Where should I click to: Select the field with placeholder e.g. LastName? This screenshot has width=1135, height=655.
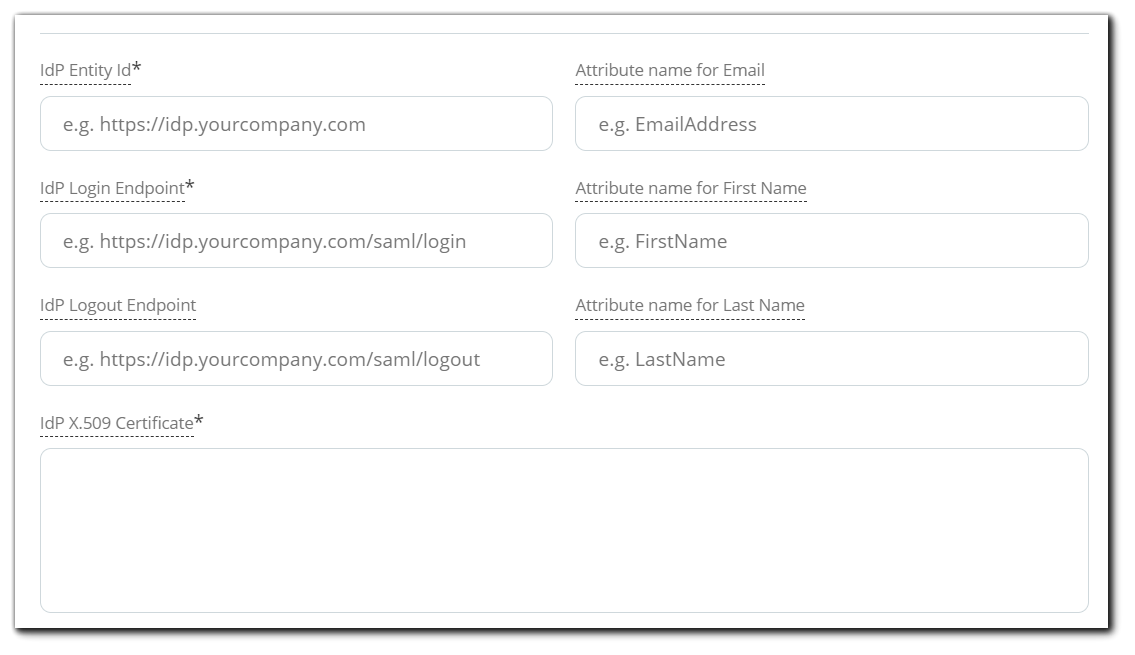pos(832,359)
